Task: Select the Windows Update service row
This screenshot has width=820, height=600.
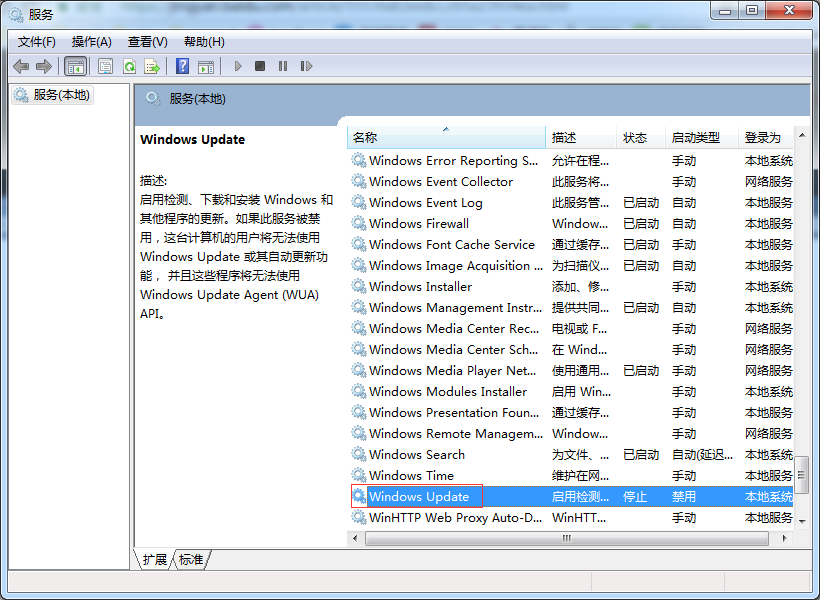Action: (x=570, y=496)
